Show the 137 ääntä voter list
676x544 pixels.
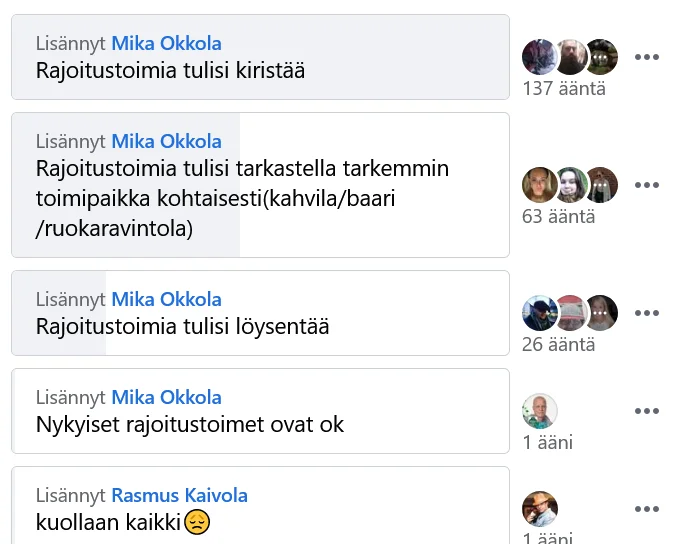click(564, 88)
